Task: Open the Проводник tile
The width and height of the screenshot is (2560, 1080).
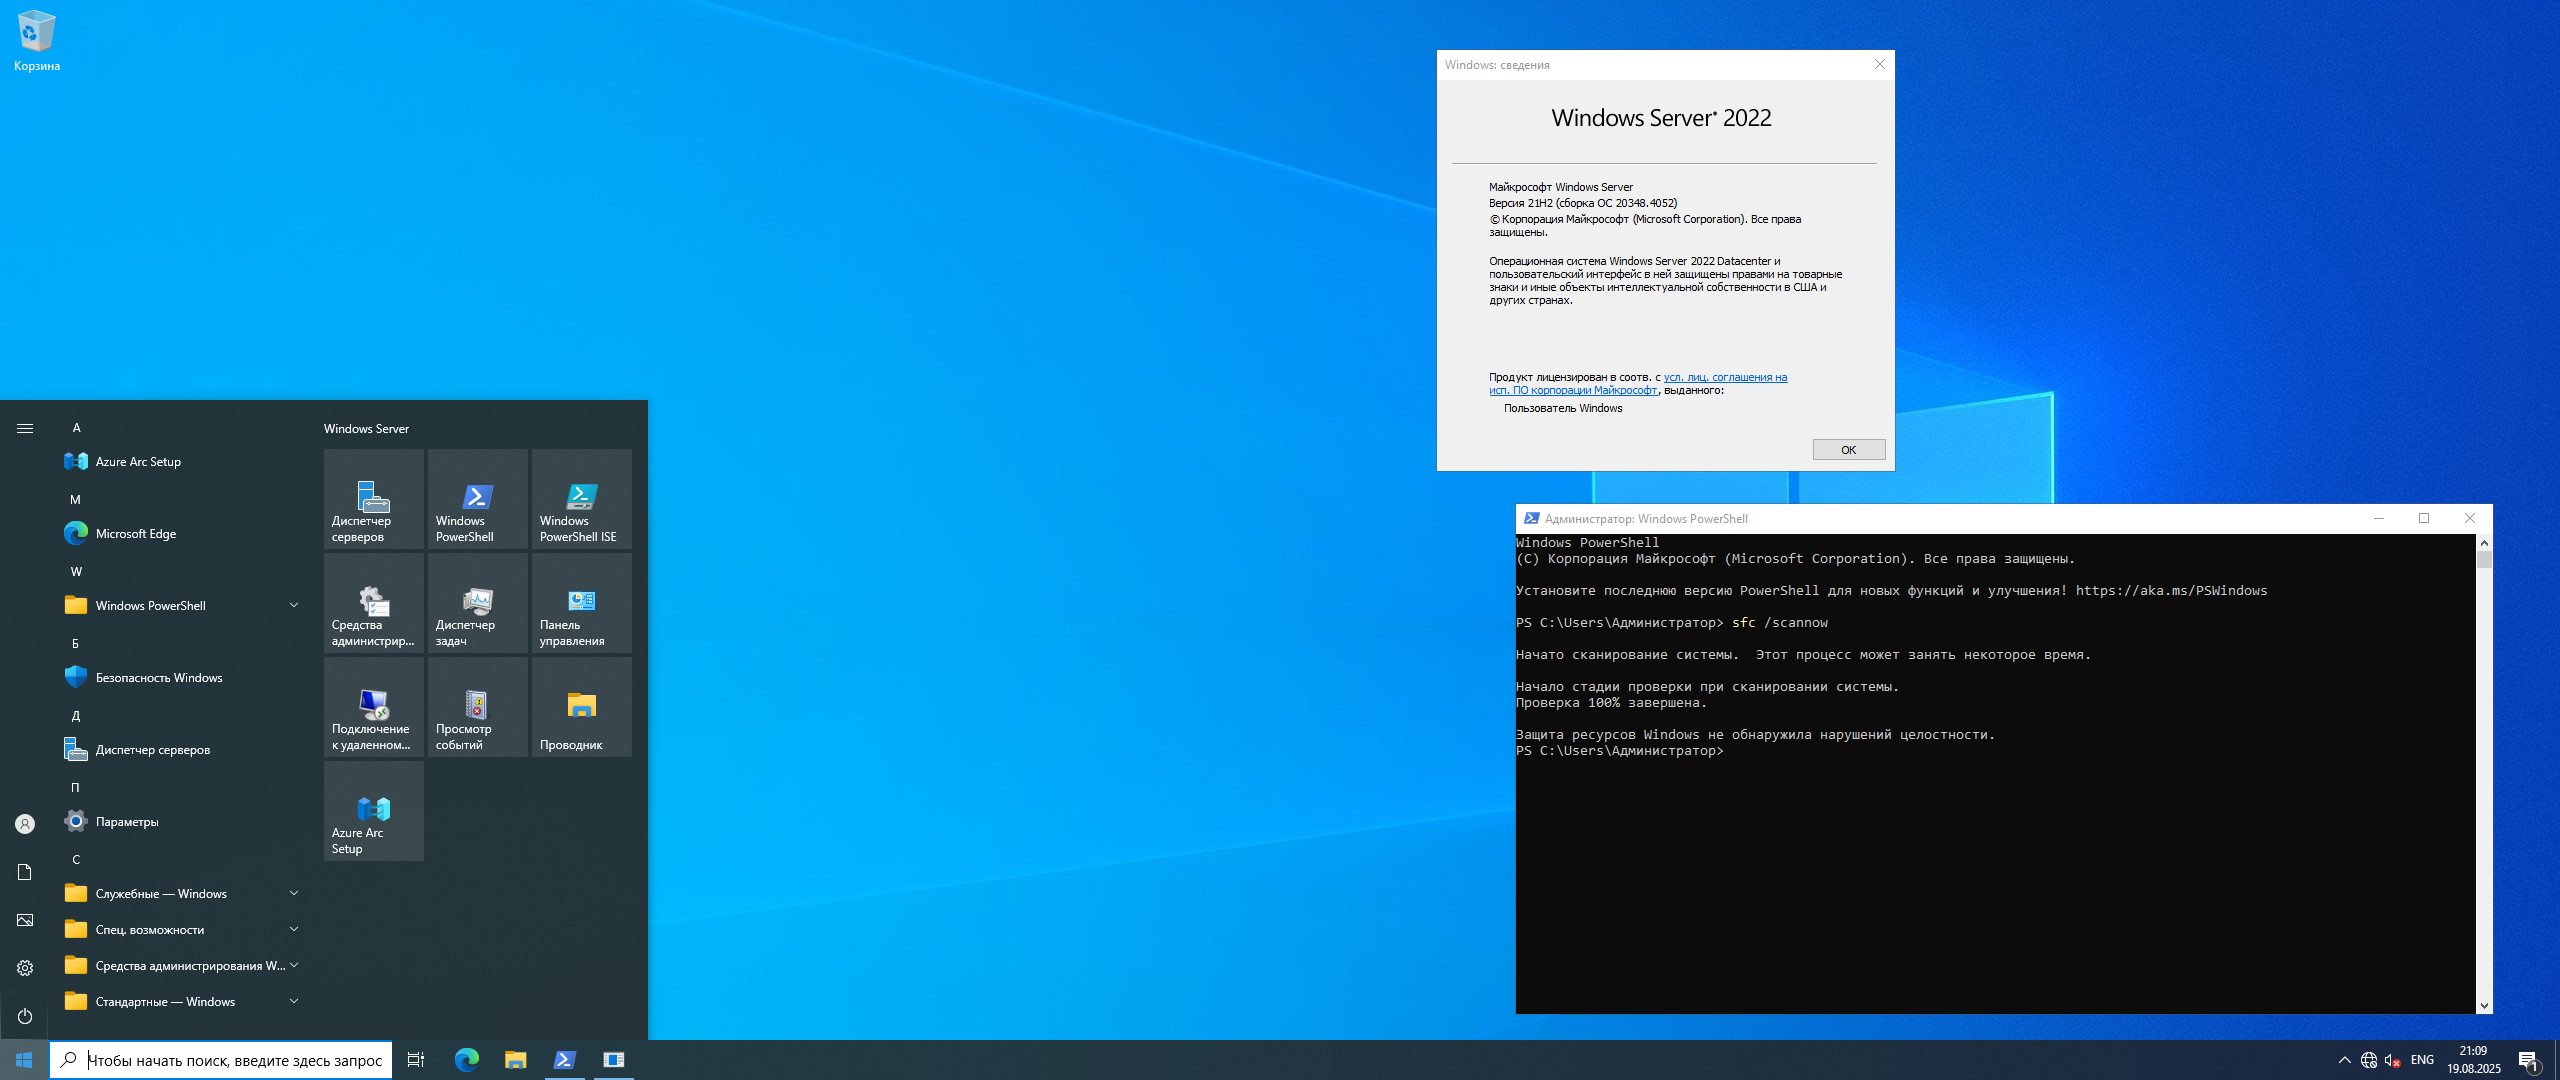Action: click(x=582, y=707)
